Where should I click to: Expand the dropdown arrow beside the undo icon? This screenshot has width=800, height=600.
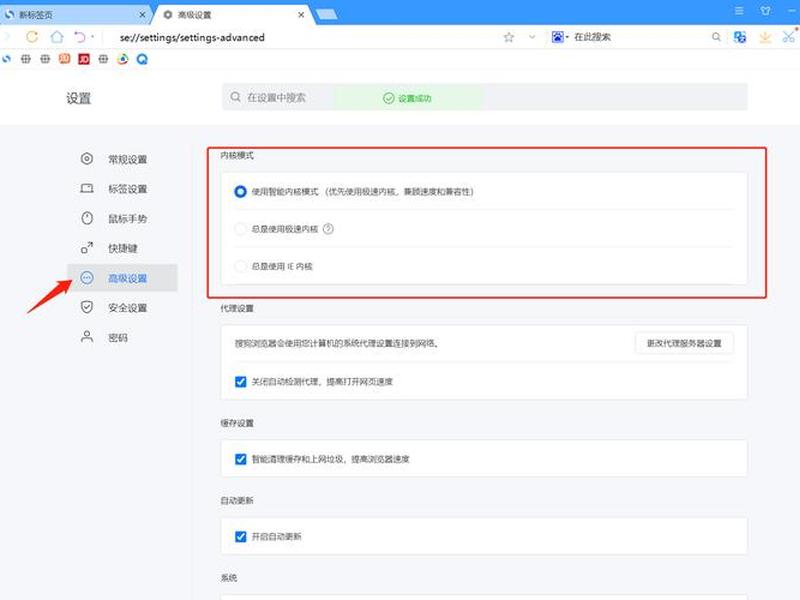point(92,37)
